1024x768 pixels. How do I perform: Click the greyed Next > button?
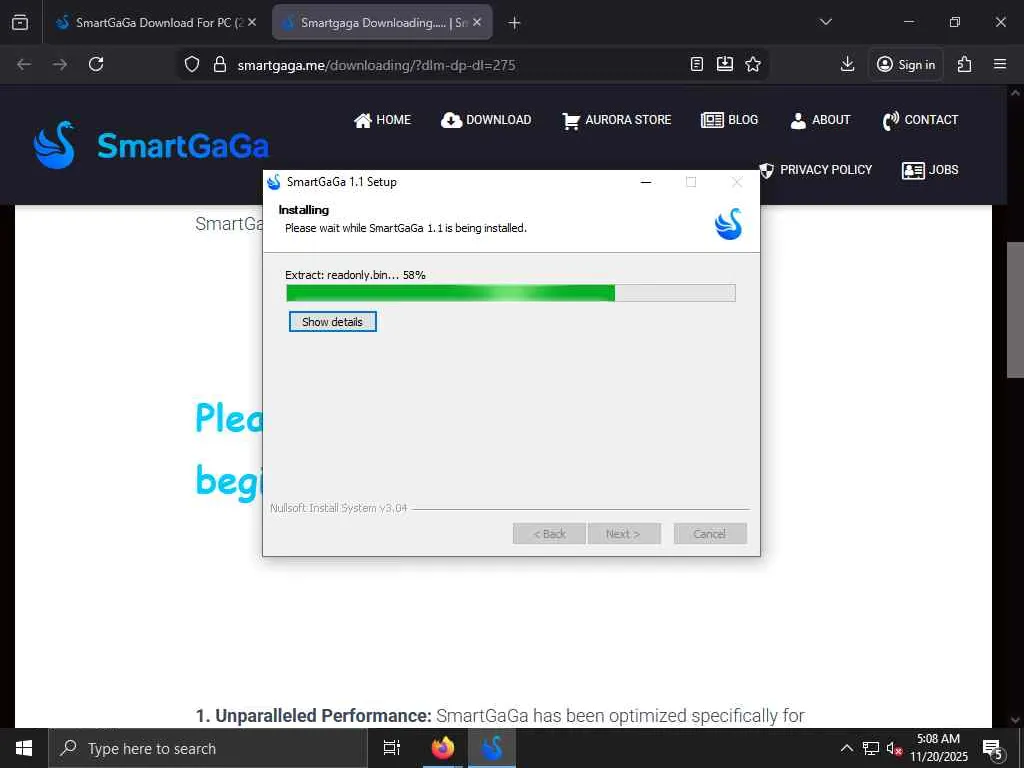point(624,534)
